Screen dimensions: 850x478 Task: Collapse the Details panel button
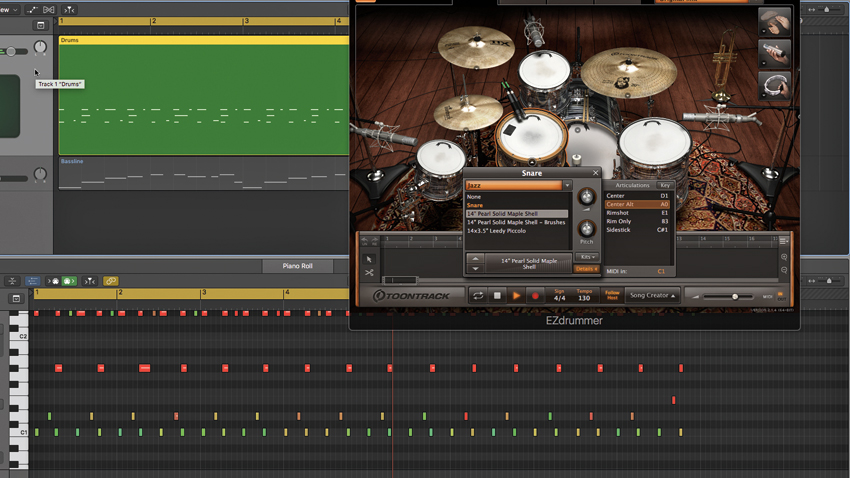pyautogui.click(x=586, y=269)
